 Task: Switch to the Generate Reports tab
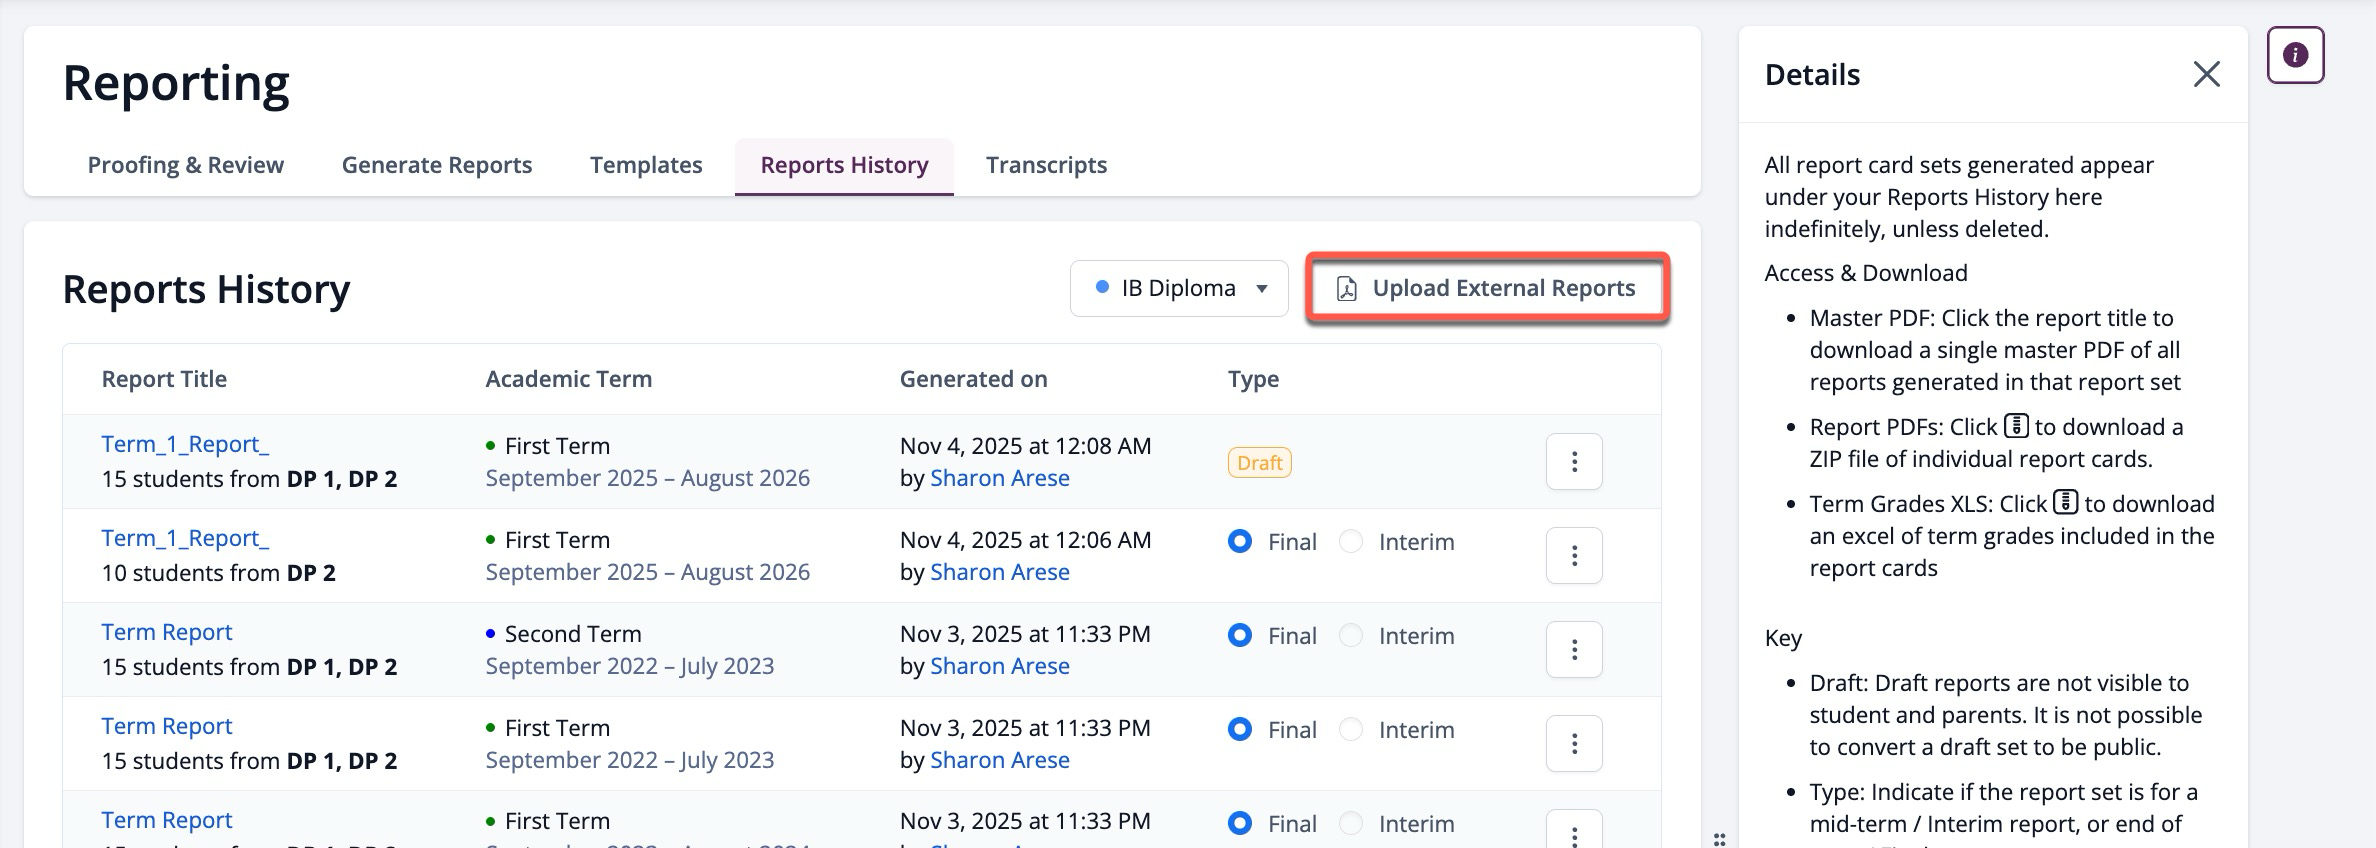pos(437,165)
